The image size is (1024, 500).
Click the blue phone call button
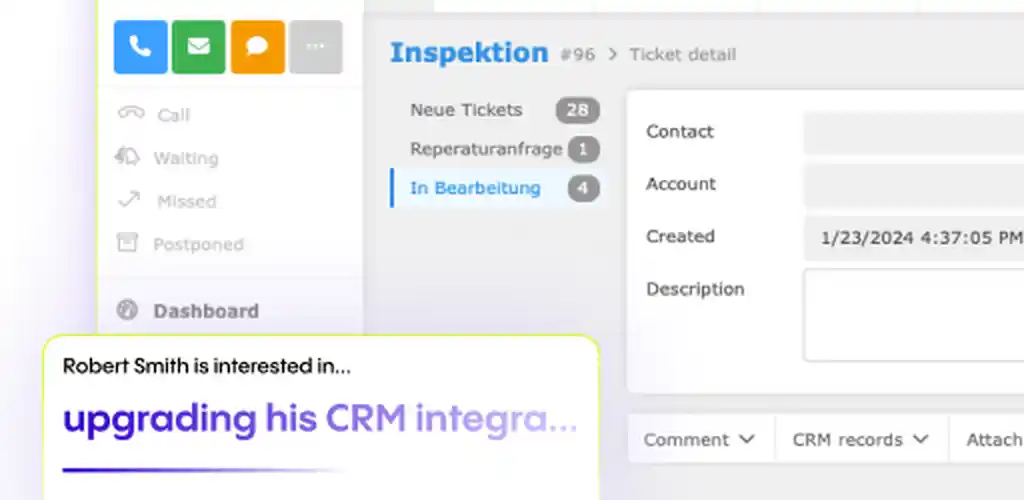coord(140,47)
